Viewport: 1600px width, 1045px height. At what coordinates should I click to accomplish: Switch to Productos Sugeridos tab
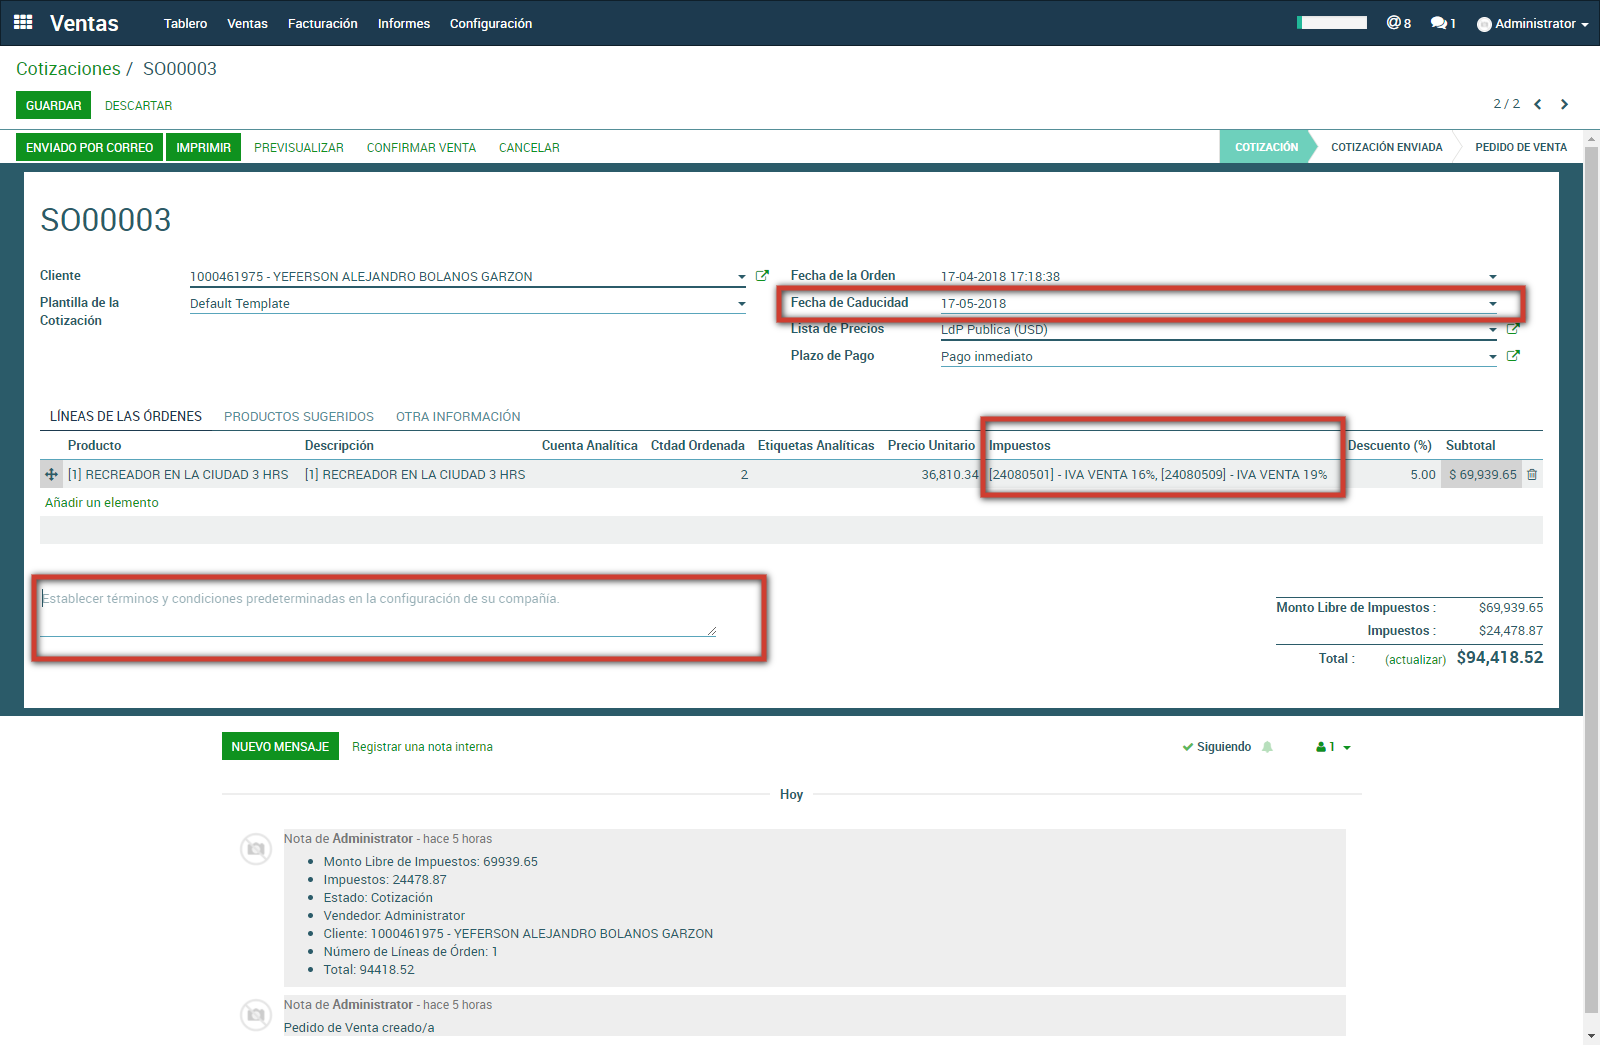coord(299,417)
